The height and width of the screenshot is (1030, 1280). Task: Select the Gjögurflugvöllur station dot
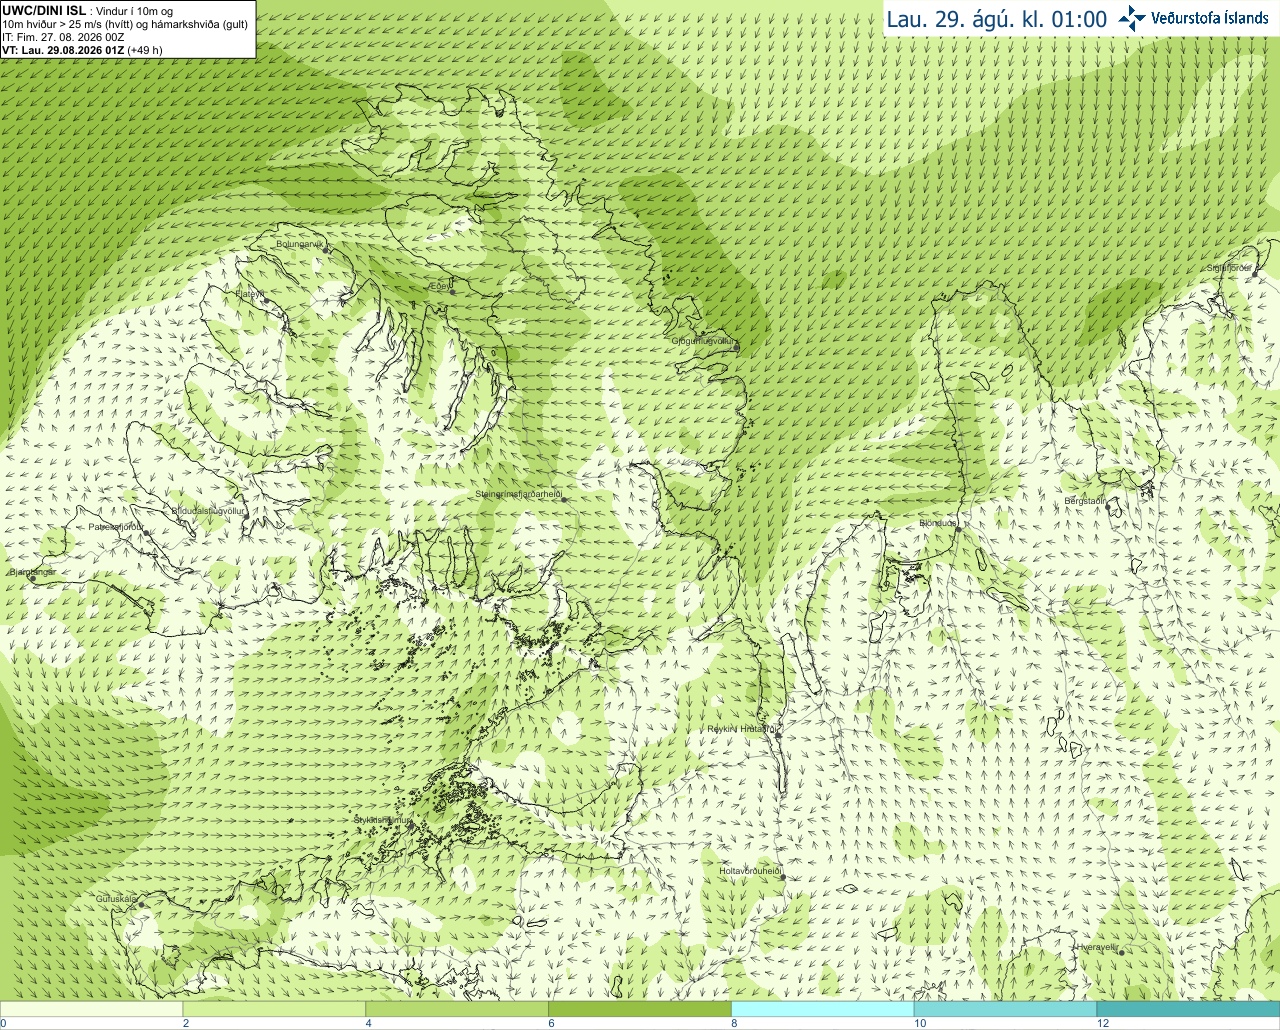point(737,348)
